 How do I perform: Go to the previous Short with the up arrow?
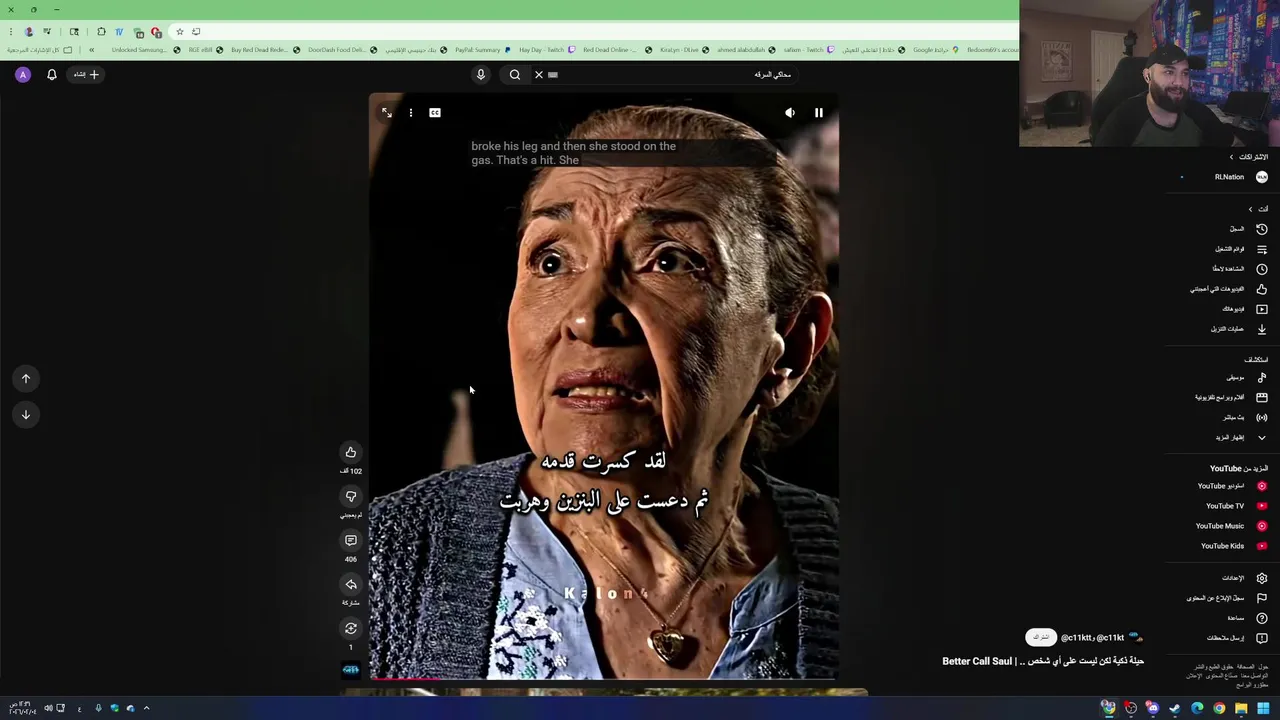pyautogui.click(x=26, y=378)
